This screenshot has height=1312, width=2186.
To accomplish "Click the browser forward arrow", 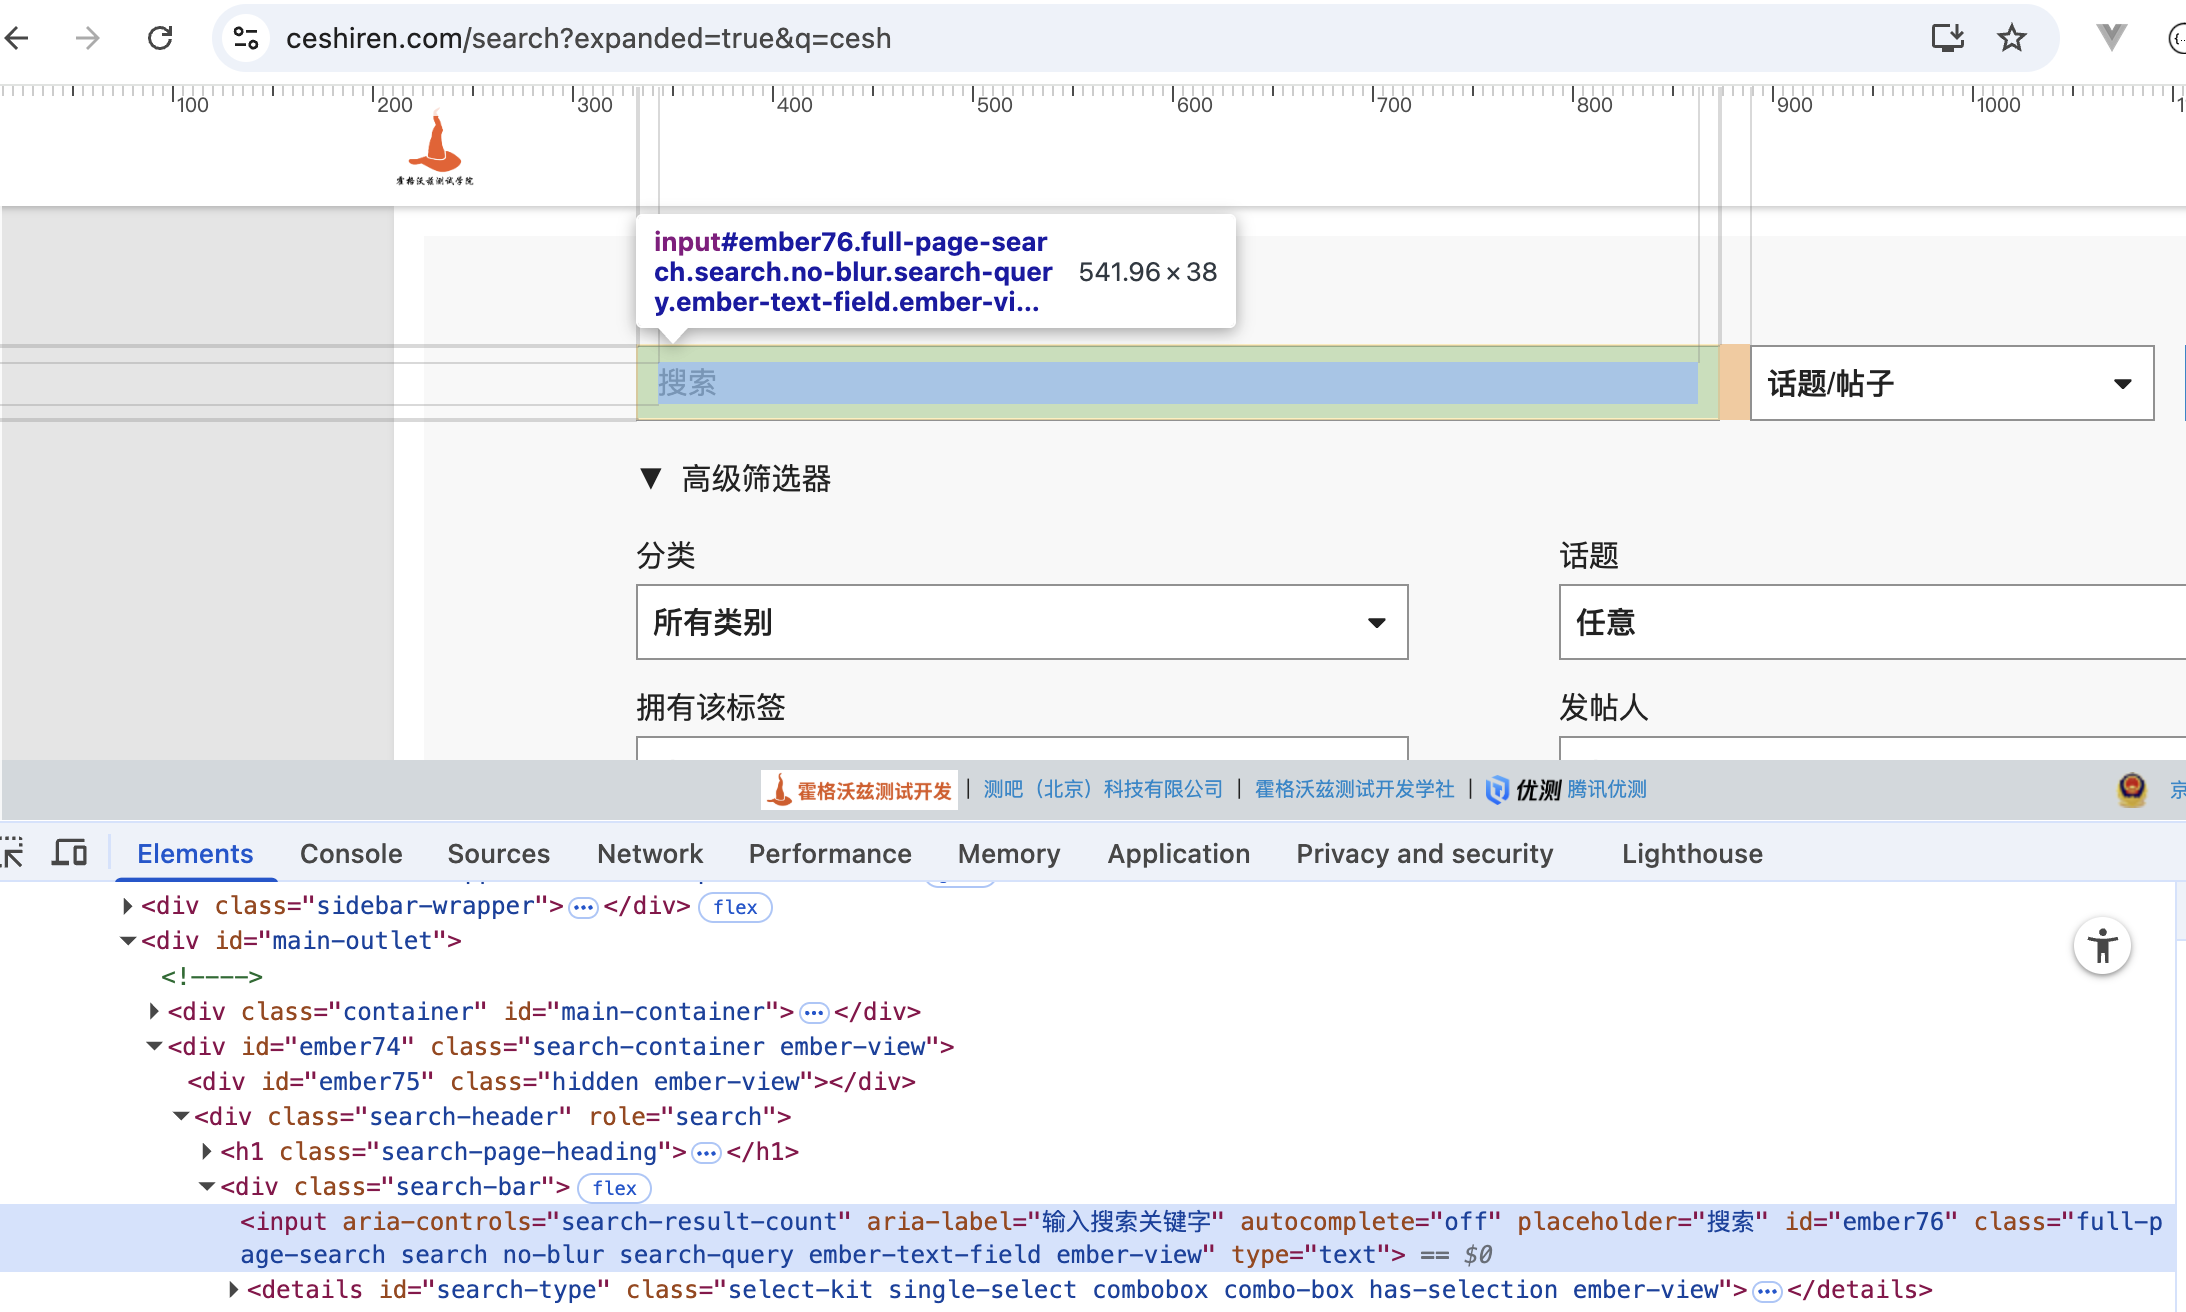I will [88, 38].
